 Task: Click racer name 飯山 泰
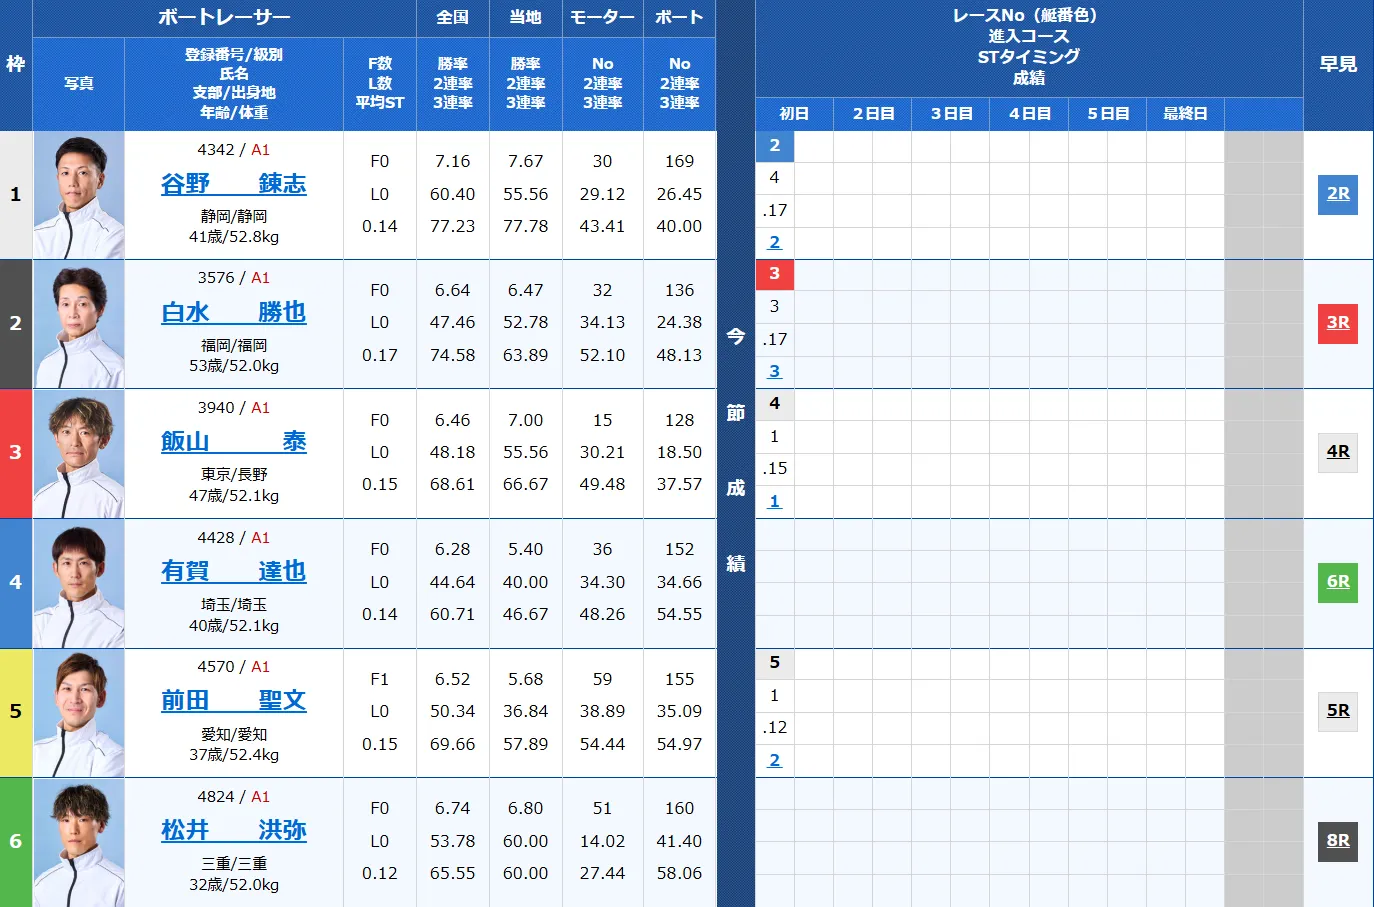coord(233,442)
